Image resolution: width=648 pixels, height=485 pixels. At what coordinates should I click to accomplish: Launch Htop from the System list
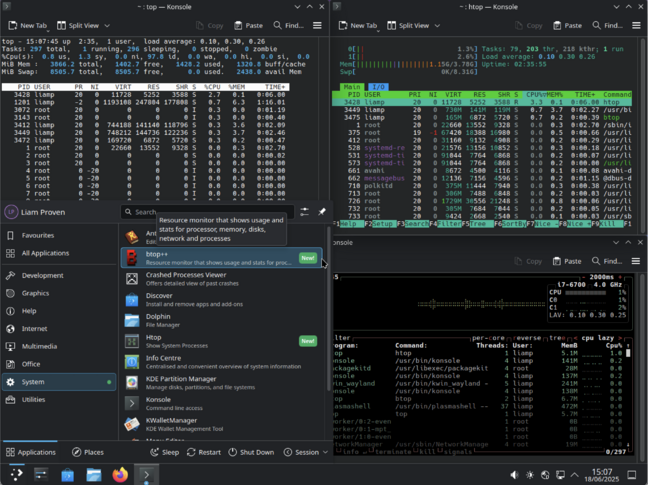(222, 341)
